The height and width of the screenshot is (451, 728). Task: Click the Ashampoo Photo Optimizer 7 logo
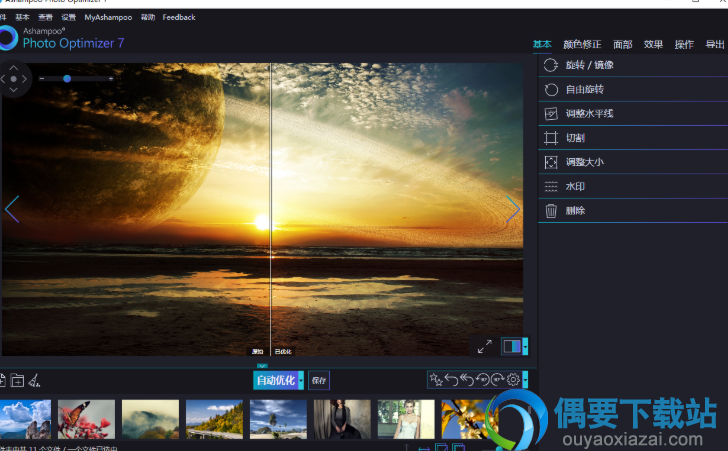[x=62, y=39]
